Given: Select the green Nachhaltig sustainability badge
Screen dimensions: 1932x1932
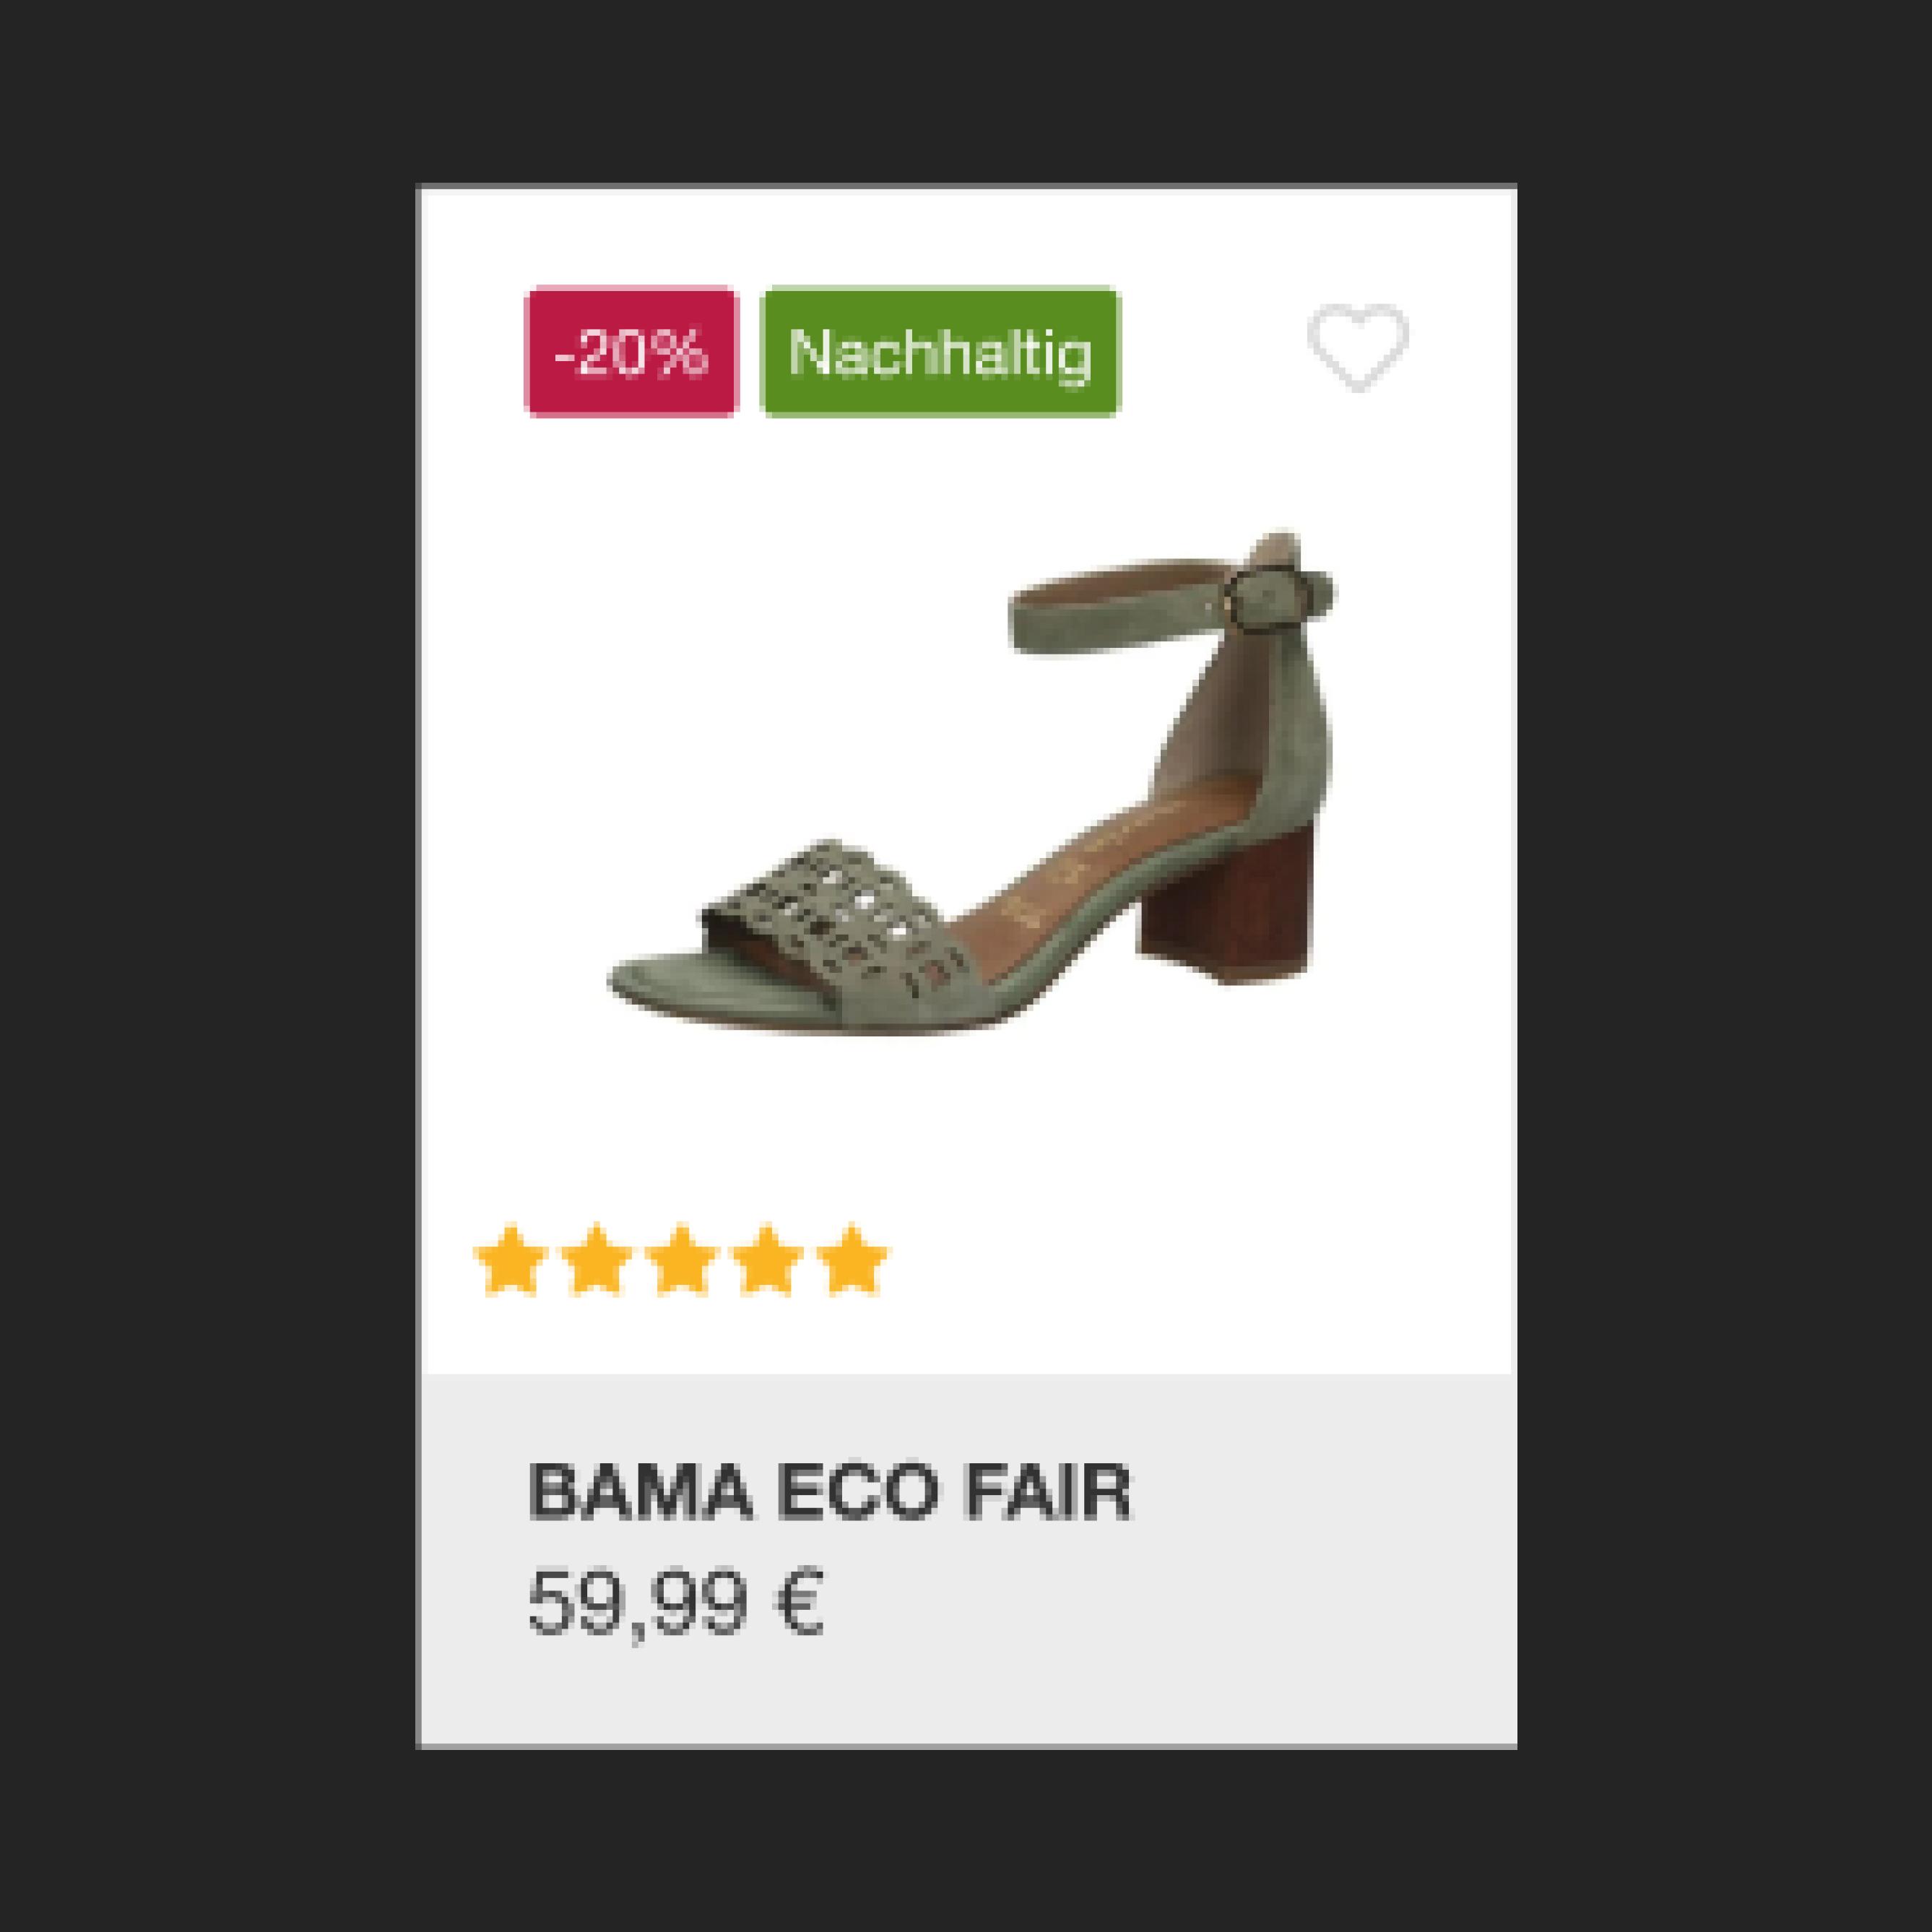Looking at the screenshot, I should (x=940, y=351).
